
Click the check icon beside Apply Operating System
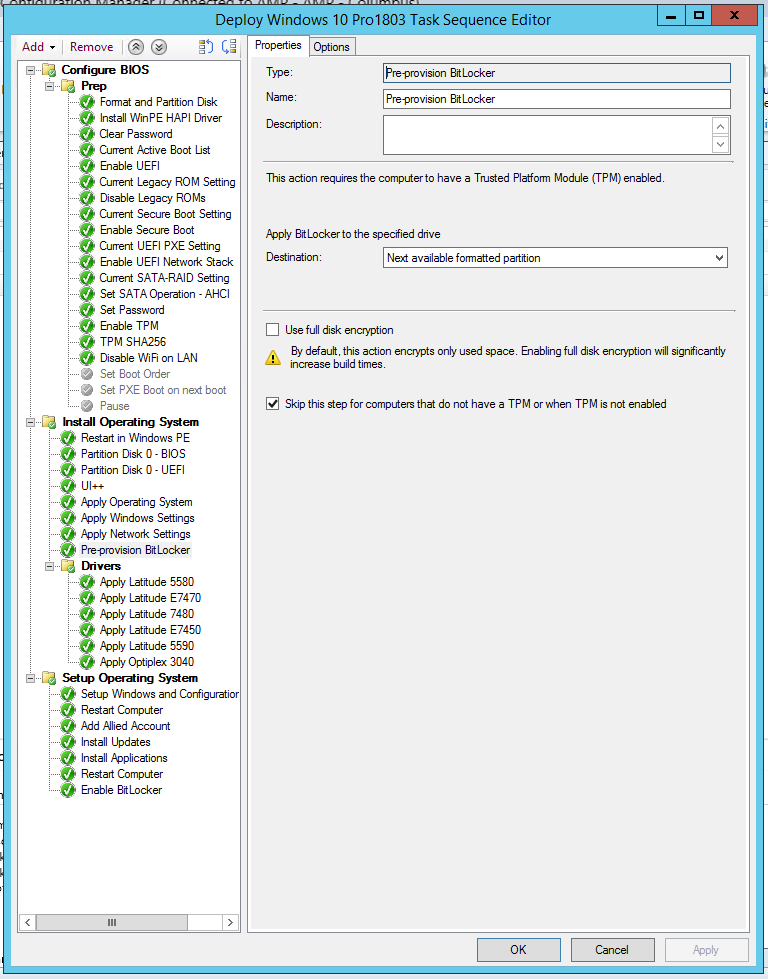point(68,502)
